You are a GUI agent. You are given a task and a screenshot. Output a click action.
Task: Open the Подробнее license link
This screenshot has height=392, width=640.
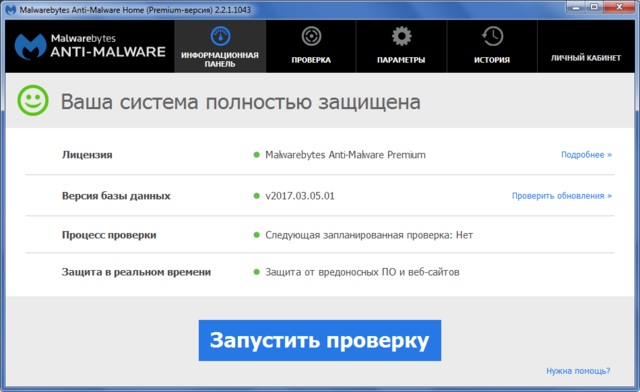click(x=586, y=155)
